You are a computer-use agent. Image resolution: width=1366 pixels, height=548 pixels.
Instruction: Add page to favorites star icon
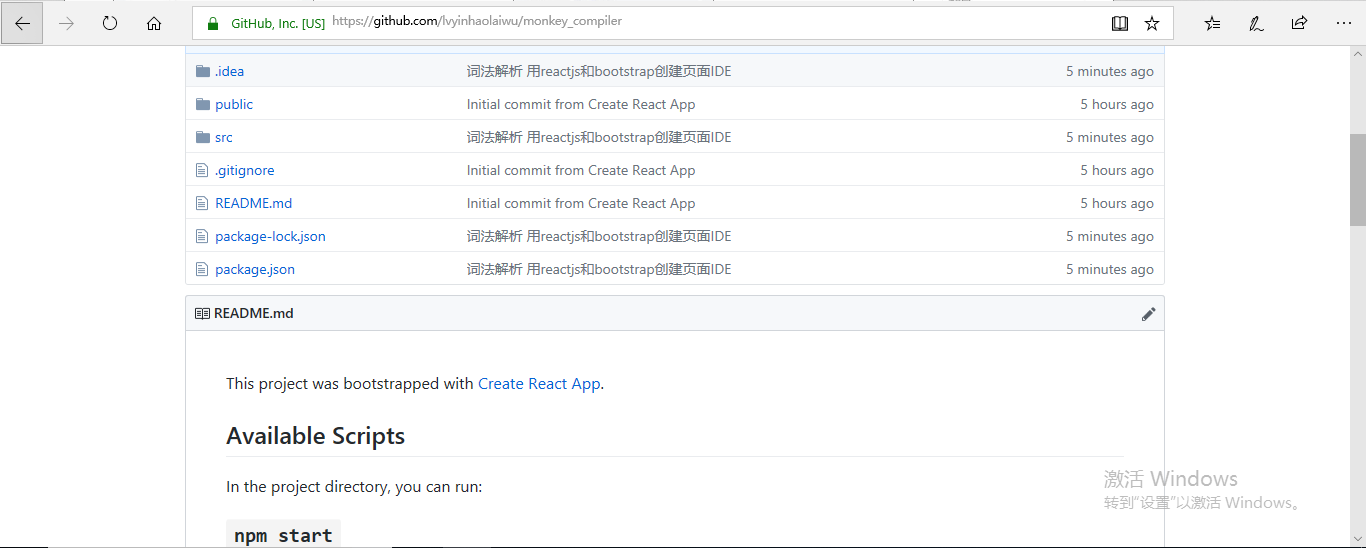point(1152,23)
